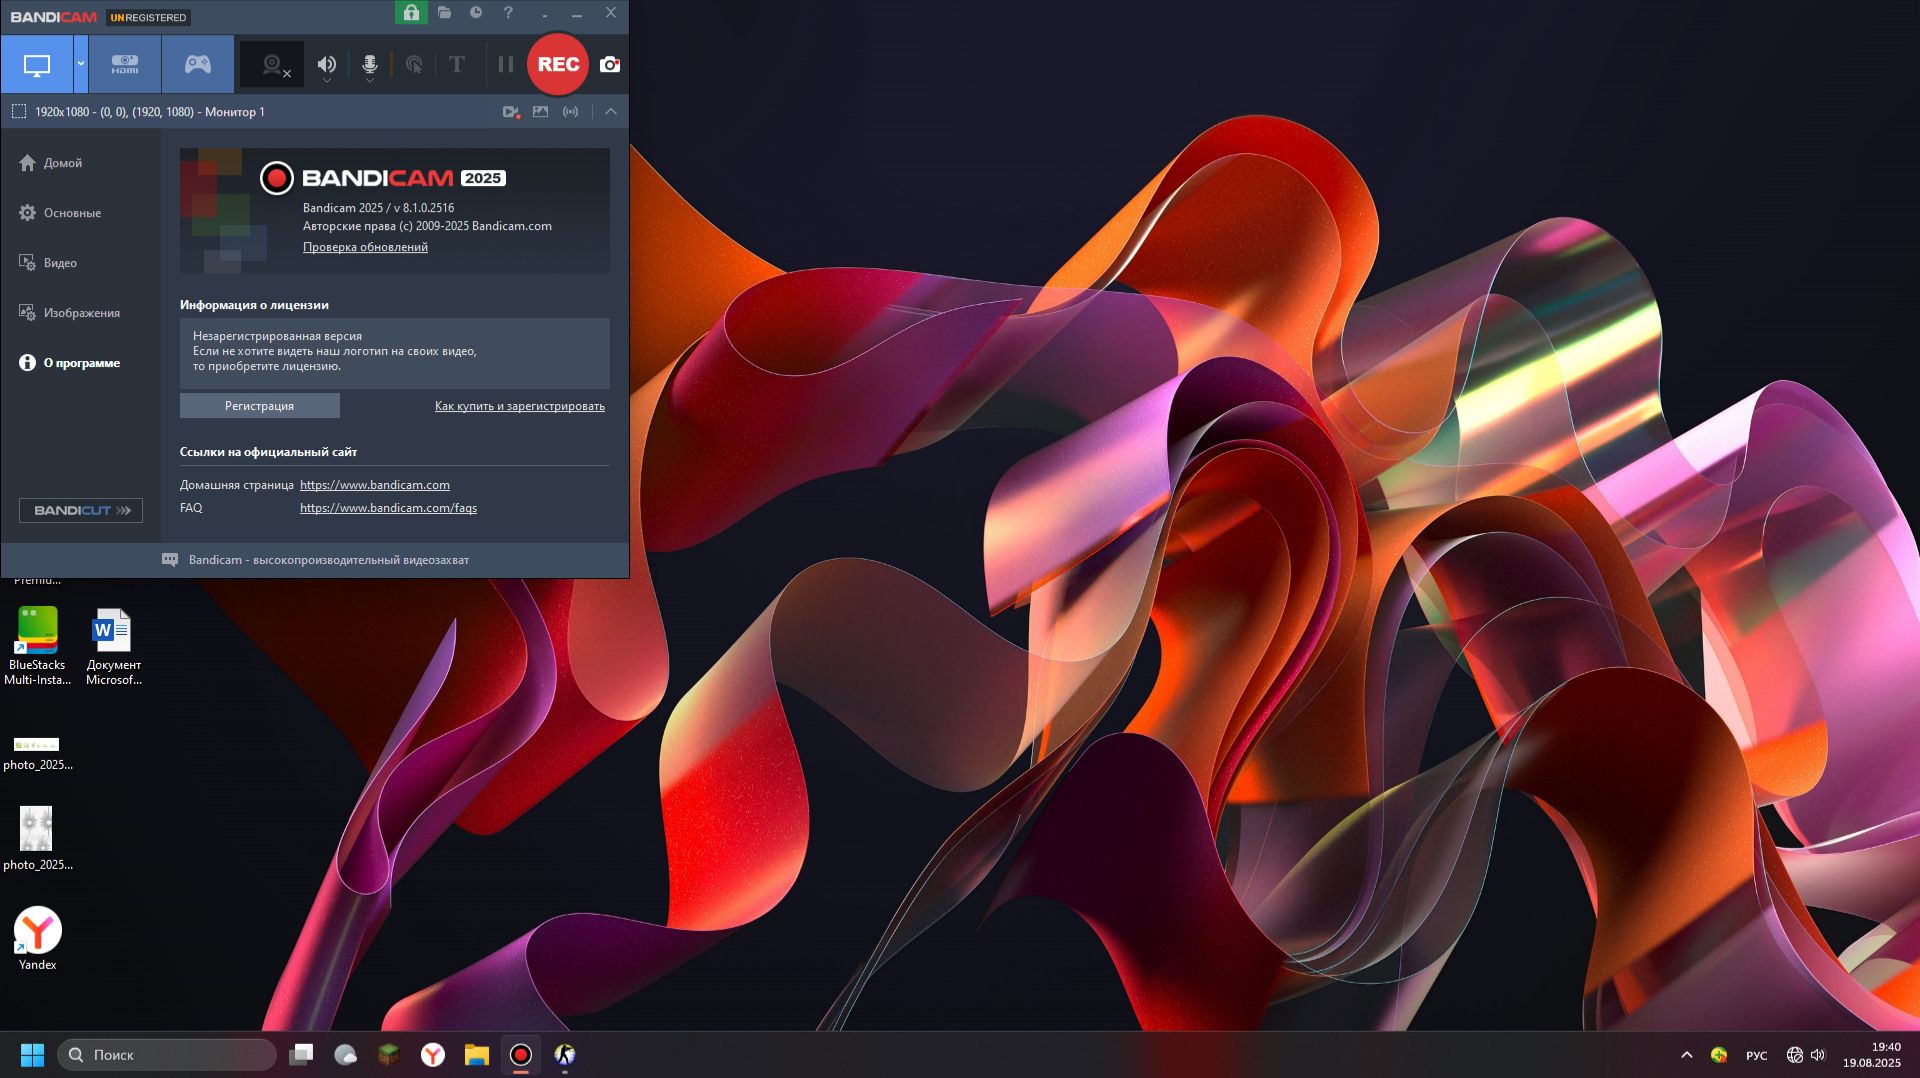This screenshot has width=1920, height=1078.
Task: Open Bandicam help question mark icon
Action: [x=508, y=13]
